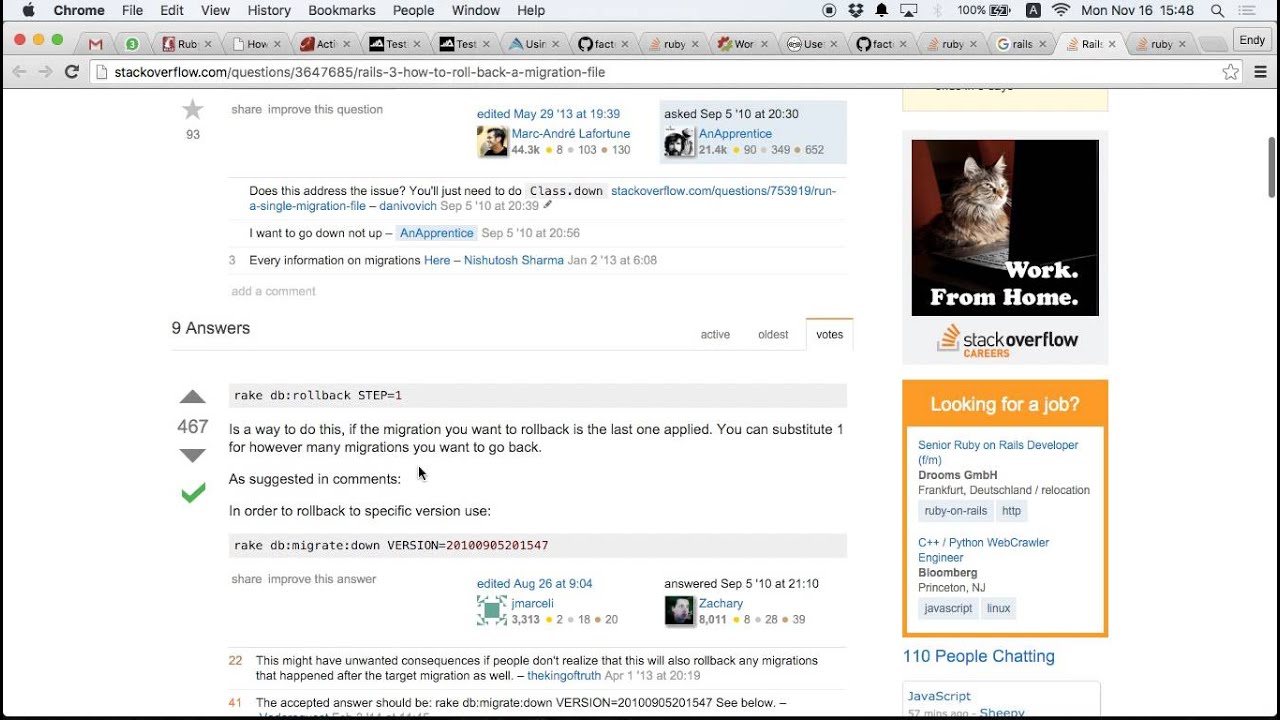This screenshot has width=1280, height=720.
Task: Click the address bar URL field
Action: 656,72
